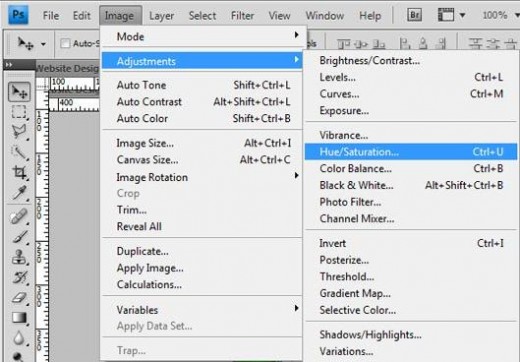Click the align vertical centers icon

pyautogui.click(x=361, y=44)
